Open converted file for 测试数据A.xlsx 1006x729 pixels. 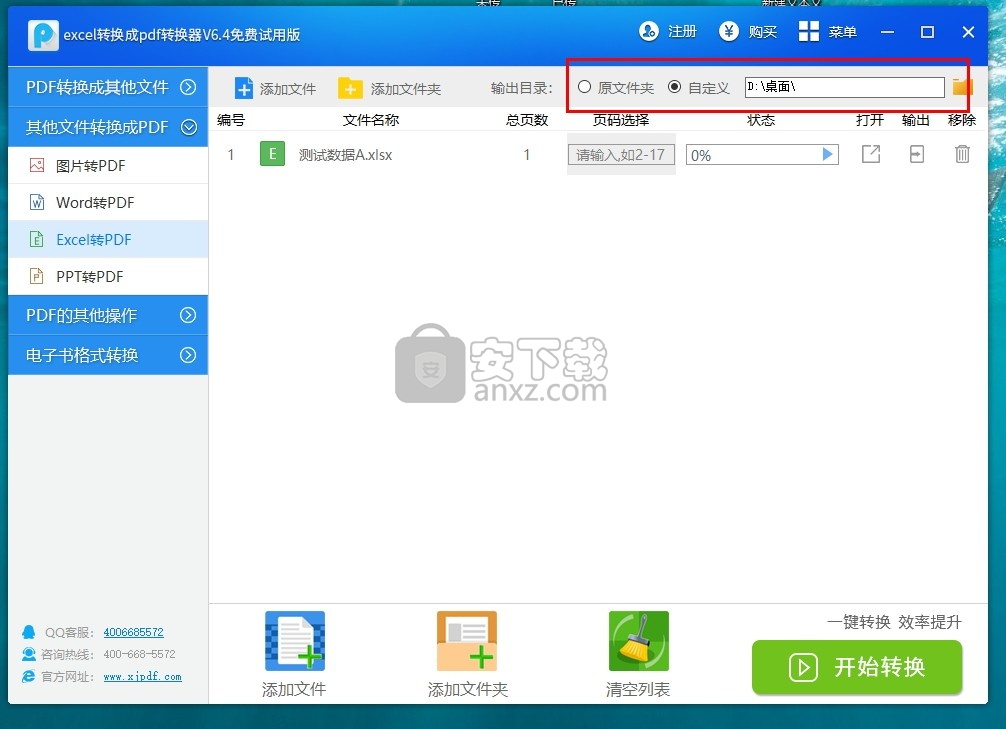click(871, 154)
